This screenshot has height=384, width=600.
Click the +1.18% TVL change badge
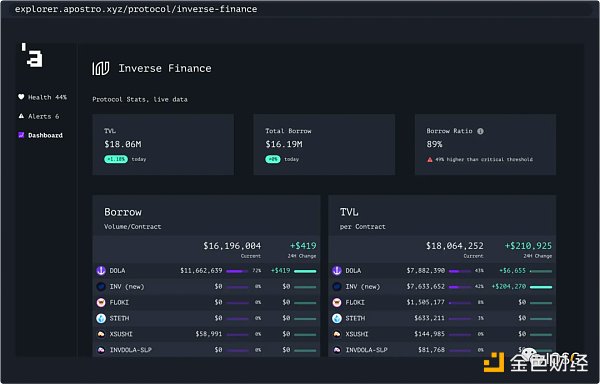tap(116, 159)
